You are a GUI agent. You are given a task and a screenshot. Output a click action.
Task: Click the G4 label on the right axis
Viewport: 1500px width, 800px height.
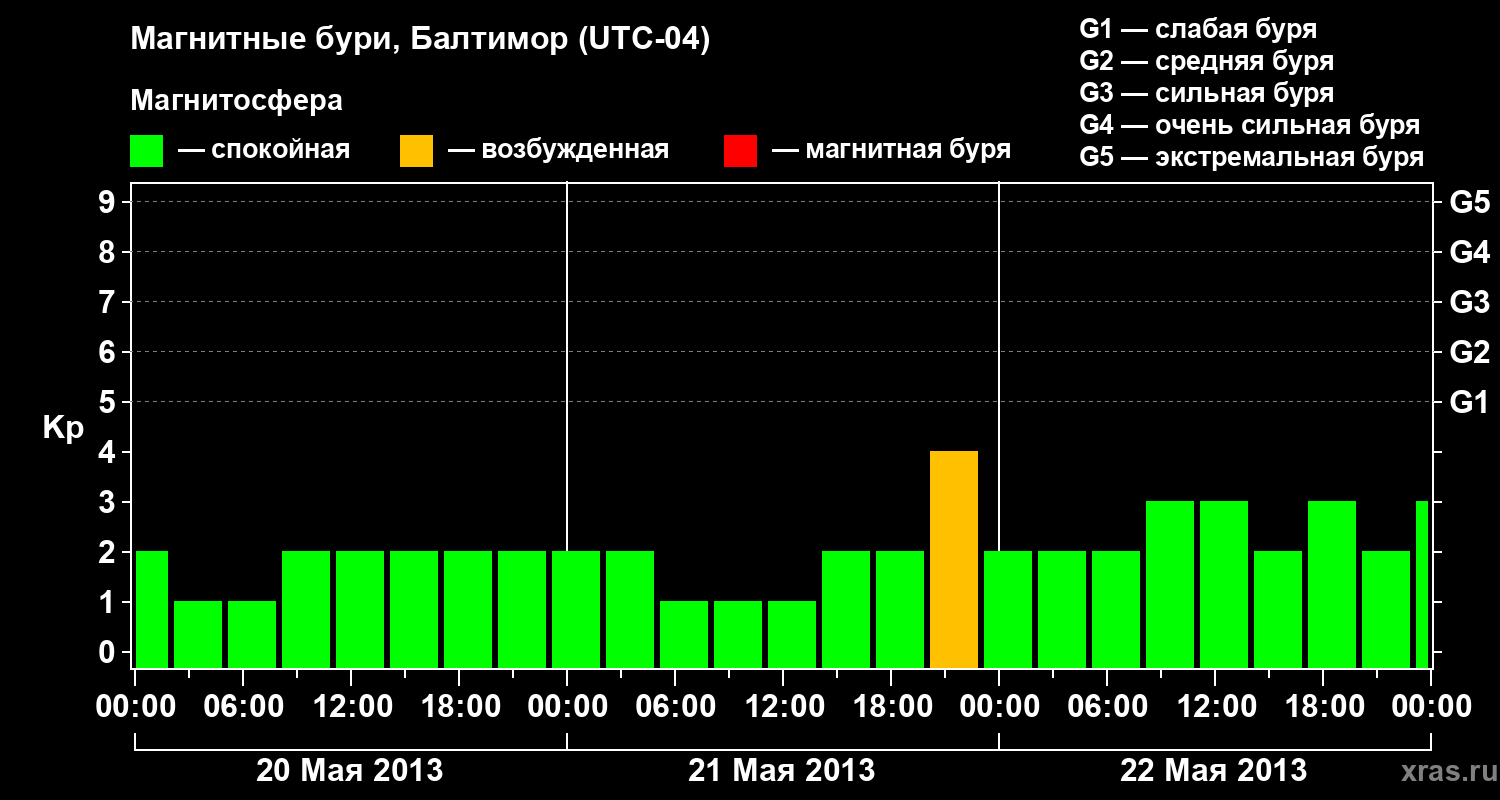(1469, 252)
